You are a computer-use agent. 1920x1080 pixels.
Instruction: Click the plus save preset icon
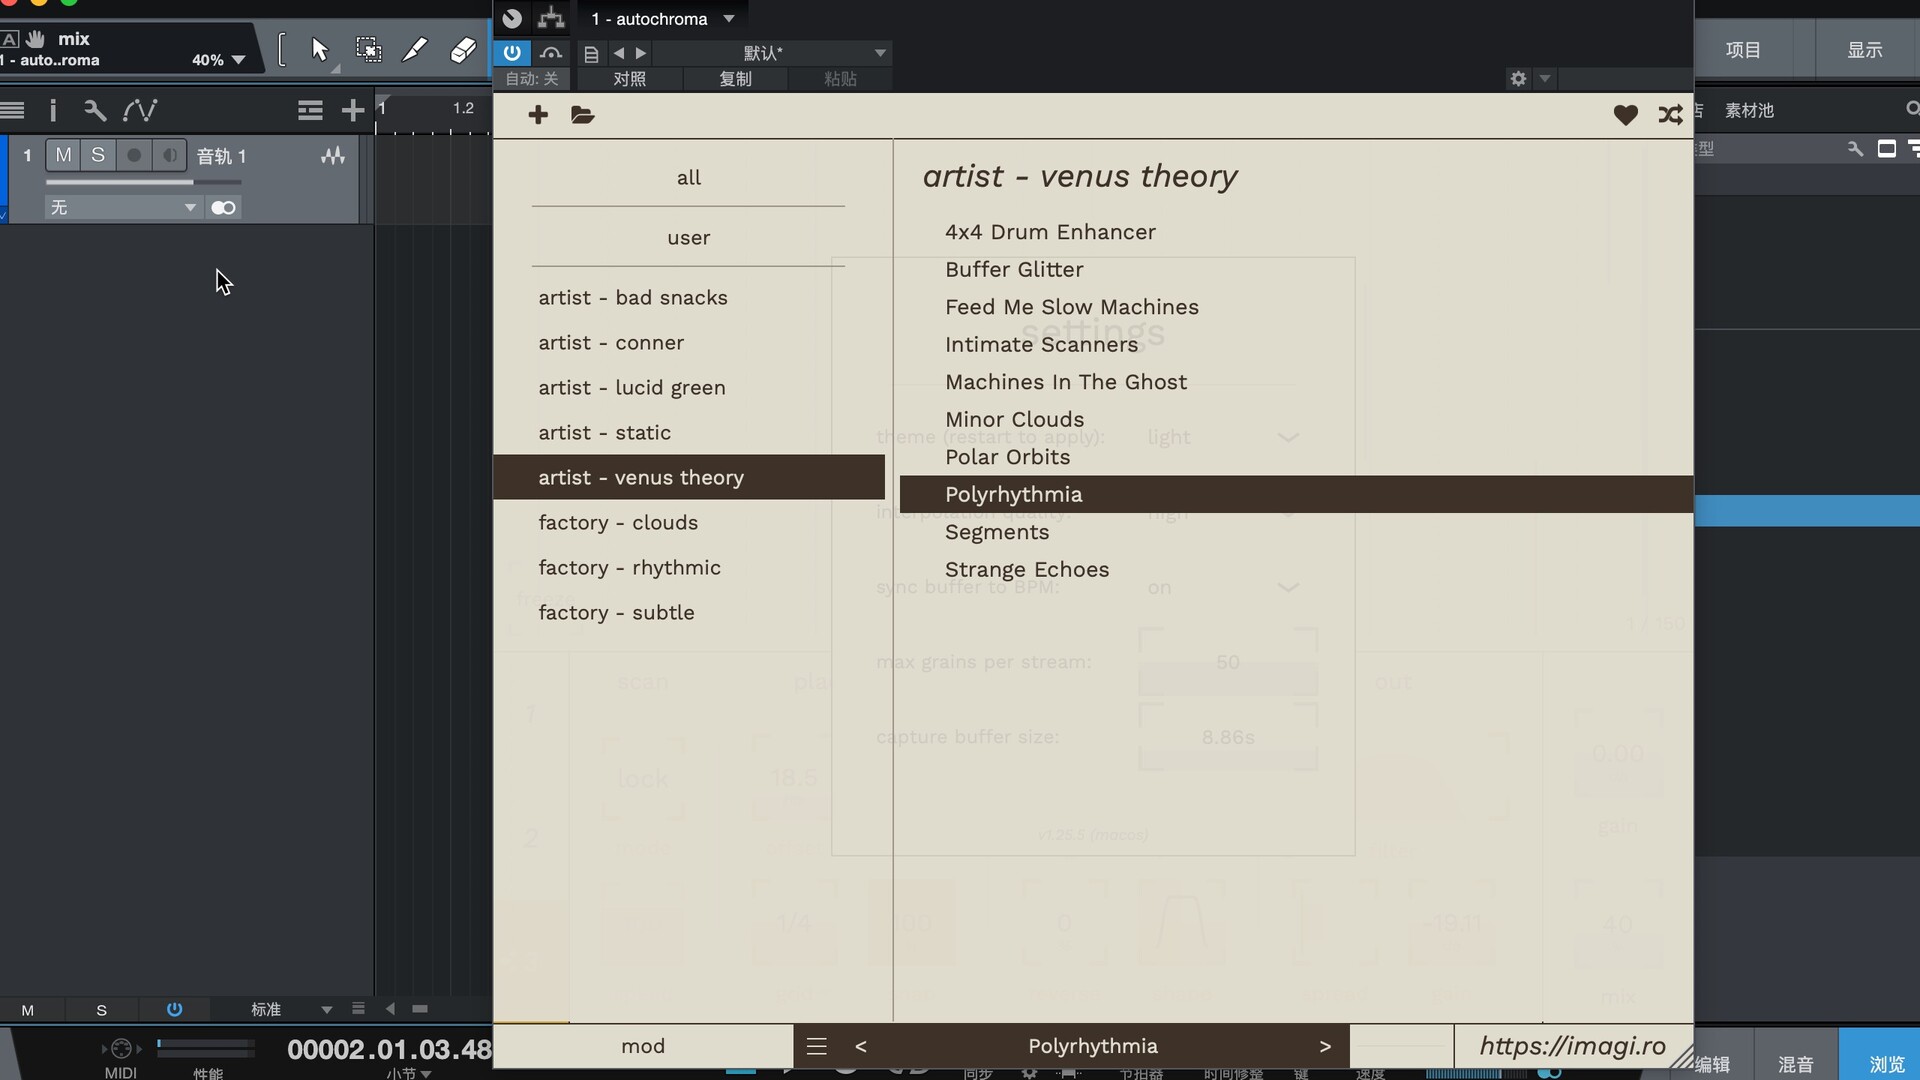(x=538, y=115)
